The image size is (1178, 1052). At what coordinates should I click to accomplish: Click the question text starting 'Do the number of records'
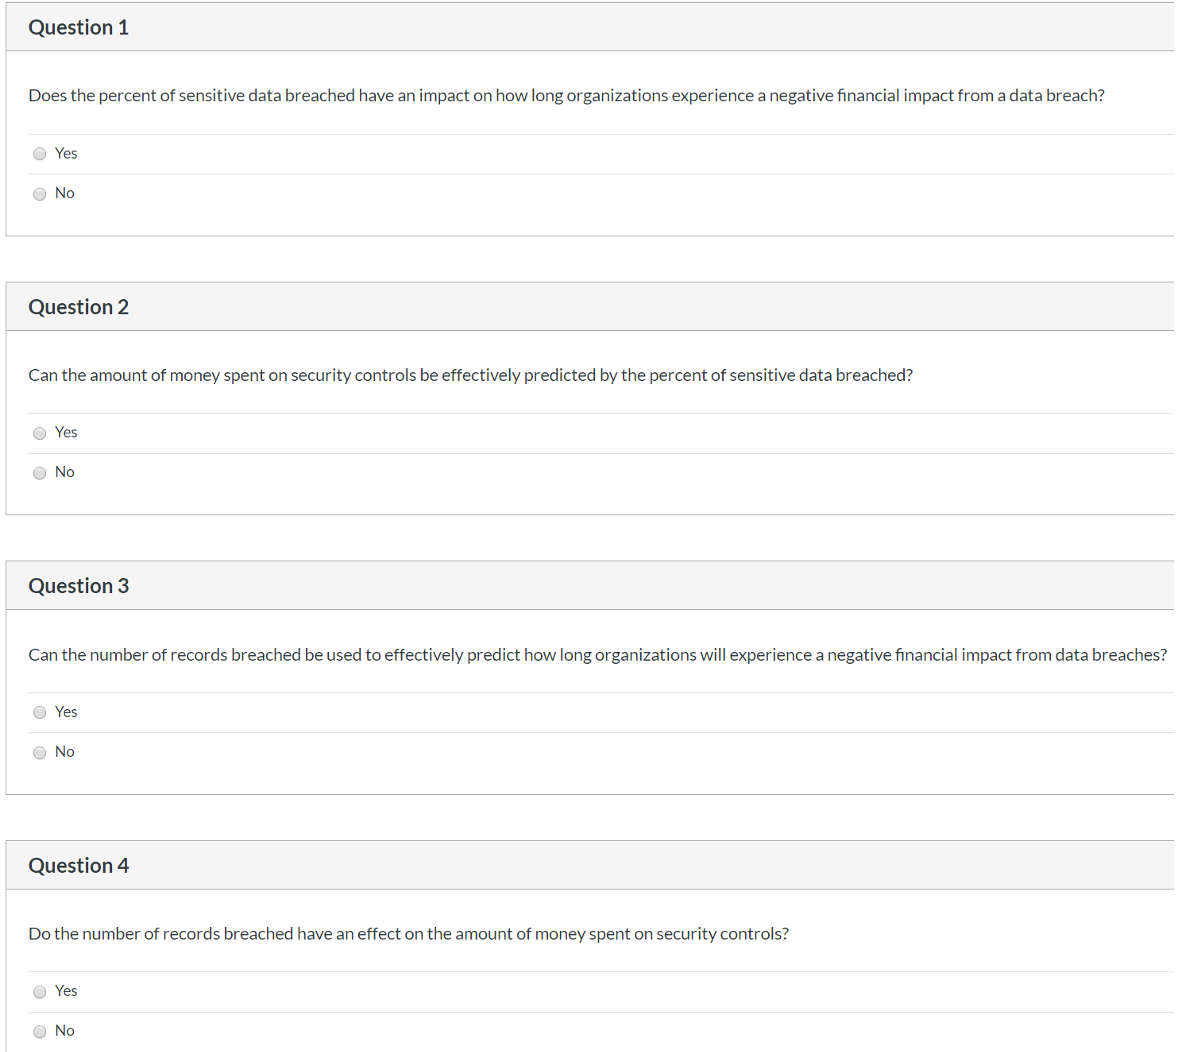pos(408,934)
